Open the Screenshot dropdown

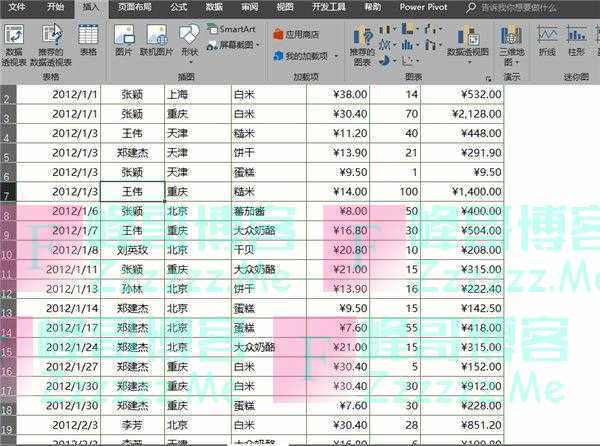click(x=236, y=45)
